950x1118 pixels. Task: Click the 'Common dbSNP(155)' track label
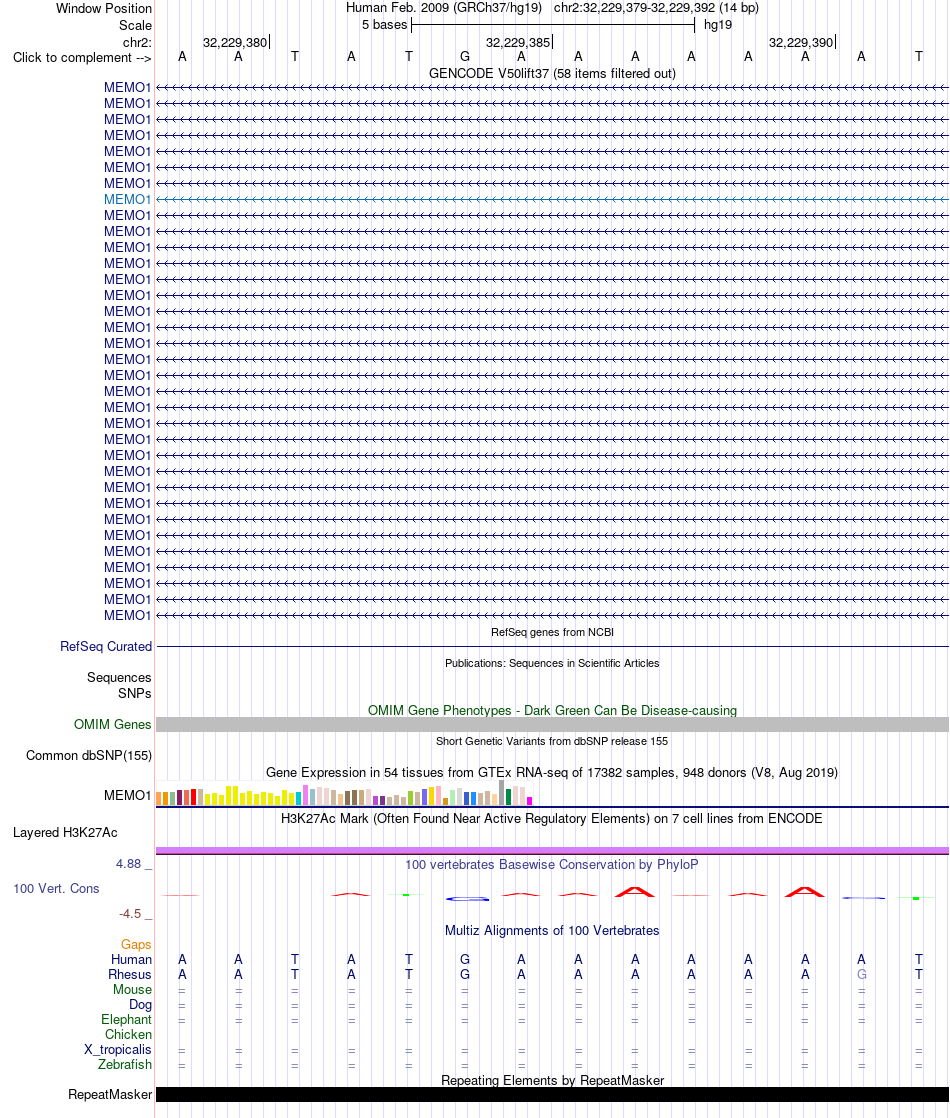89,755
